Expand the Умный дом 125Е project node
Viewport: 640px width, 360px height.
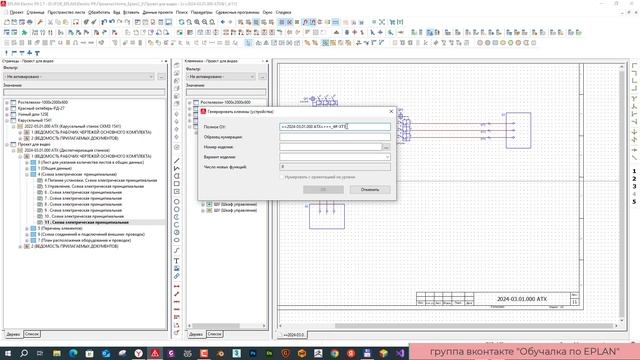pos(7,115)
